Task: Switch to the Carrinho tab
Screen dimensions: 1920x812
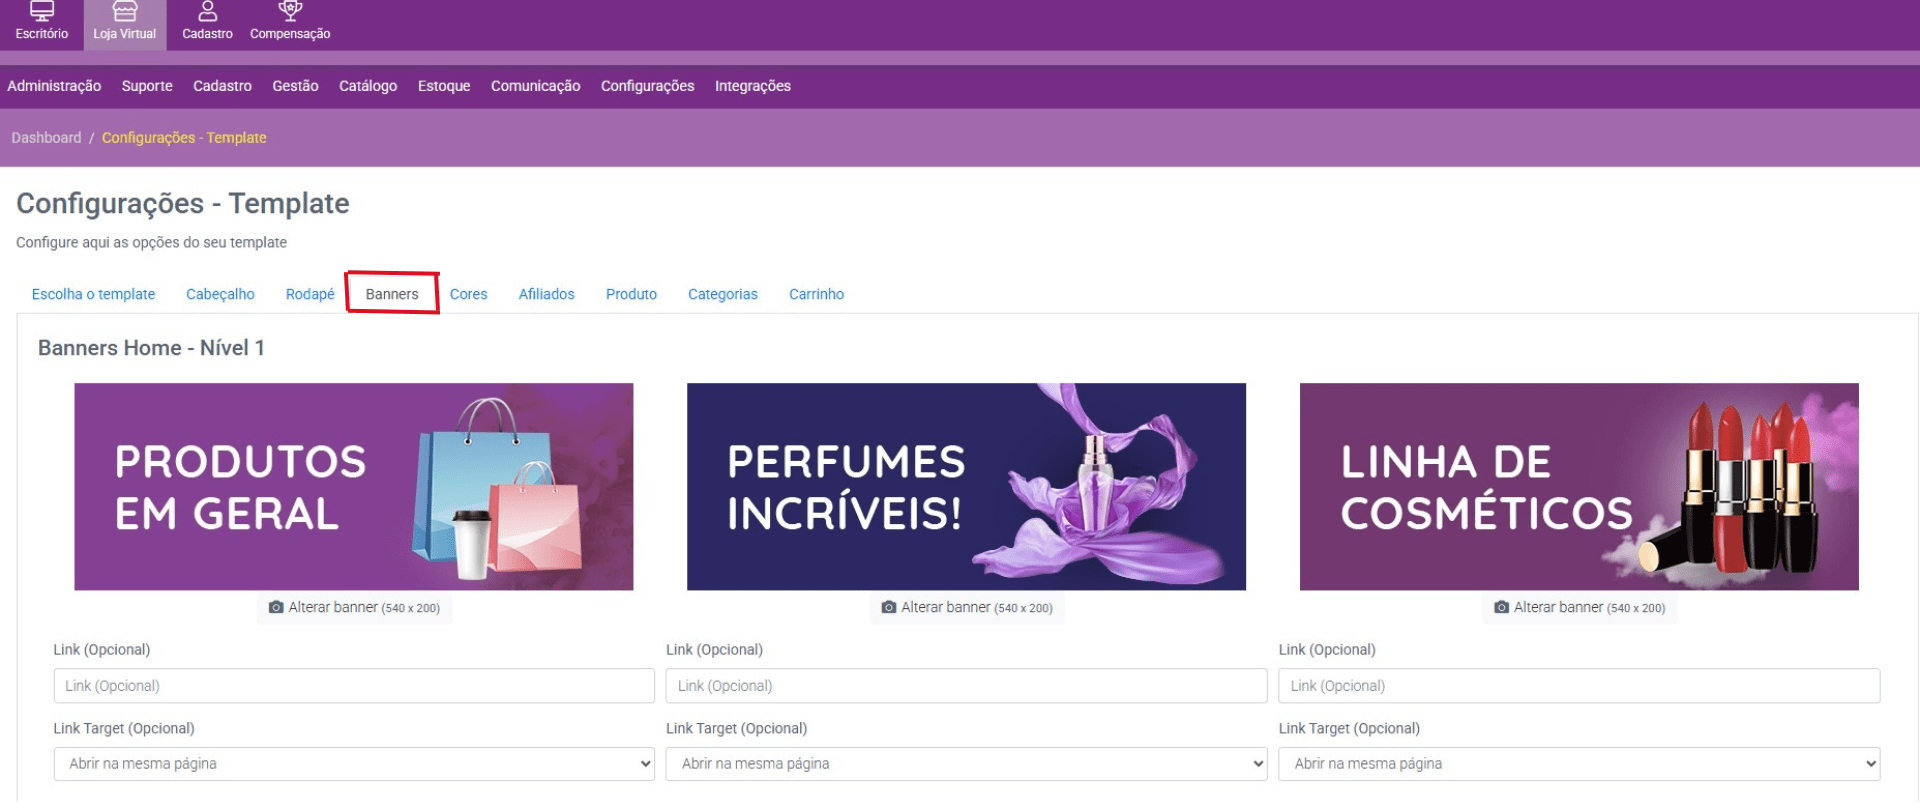Action: pos(816,294)
